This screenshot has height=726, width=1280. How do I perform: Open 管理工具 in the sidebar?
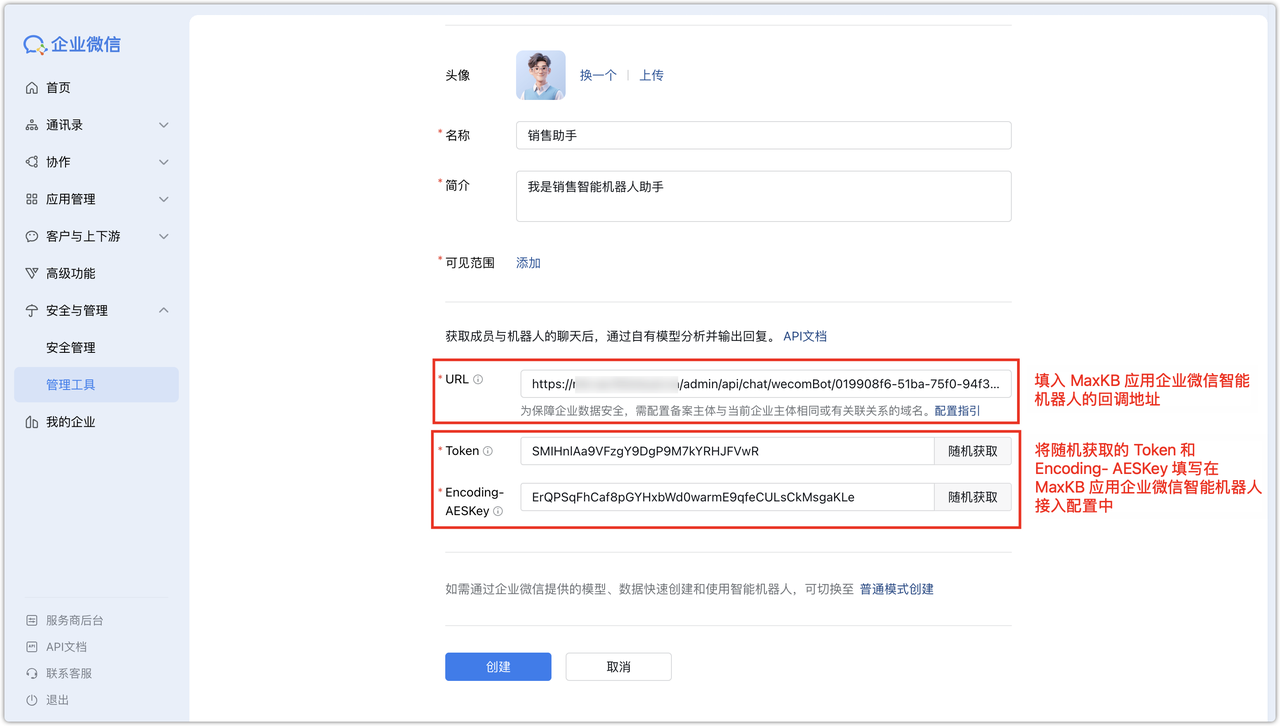[x=71, y=385]
